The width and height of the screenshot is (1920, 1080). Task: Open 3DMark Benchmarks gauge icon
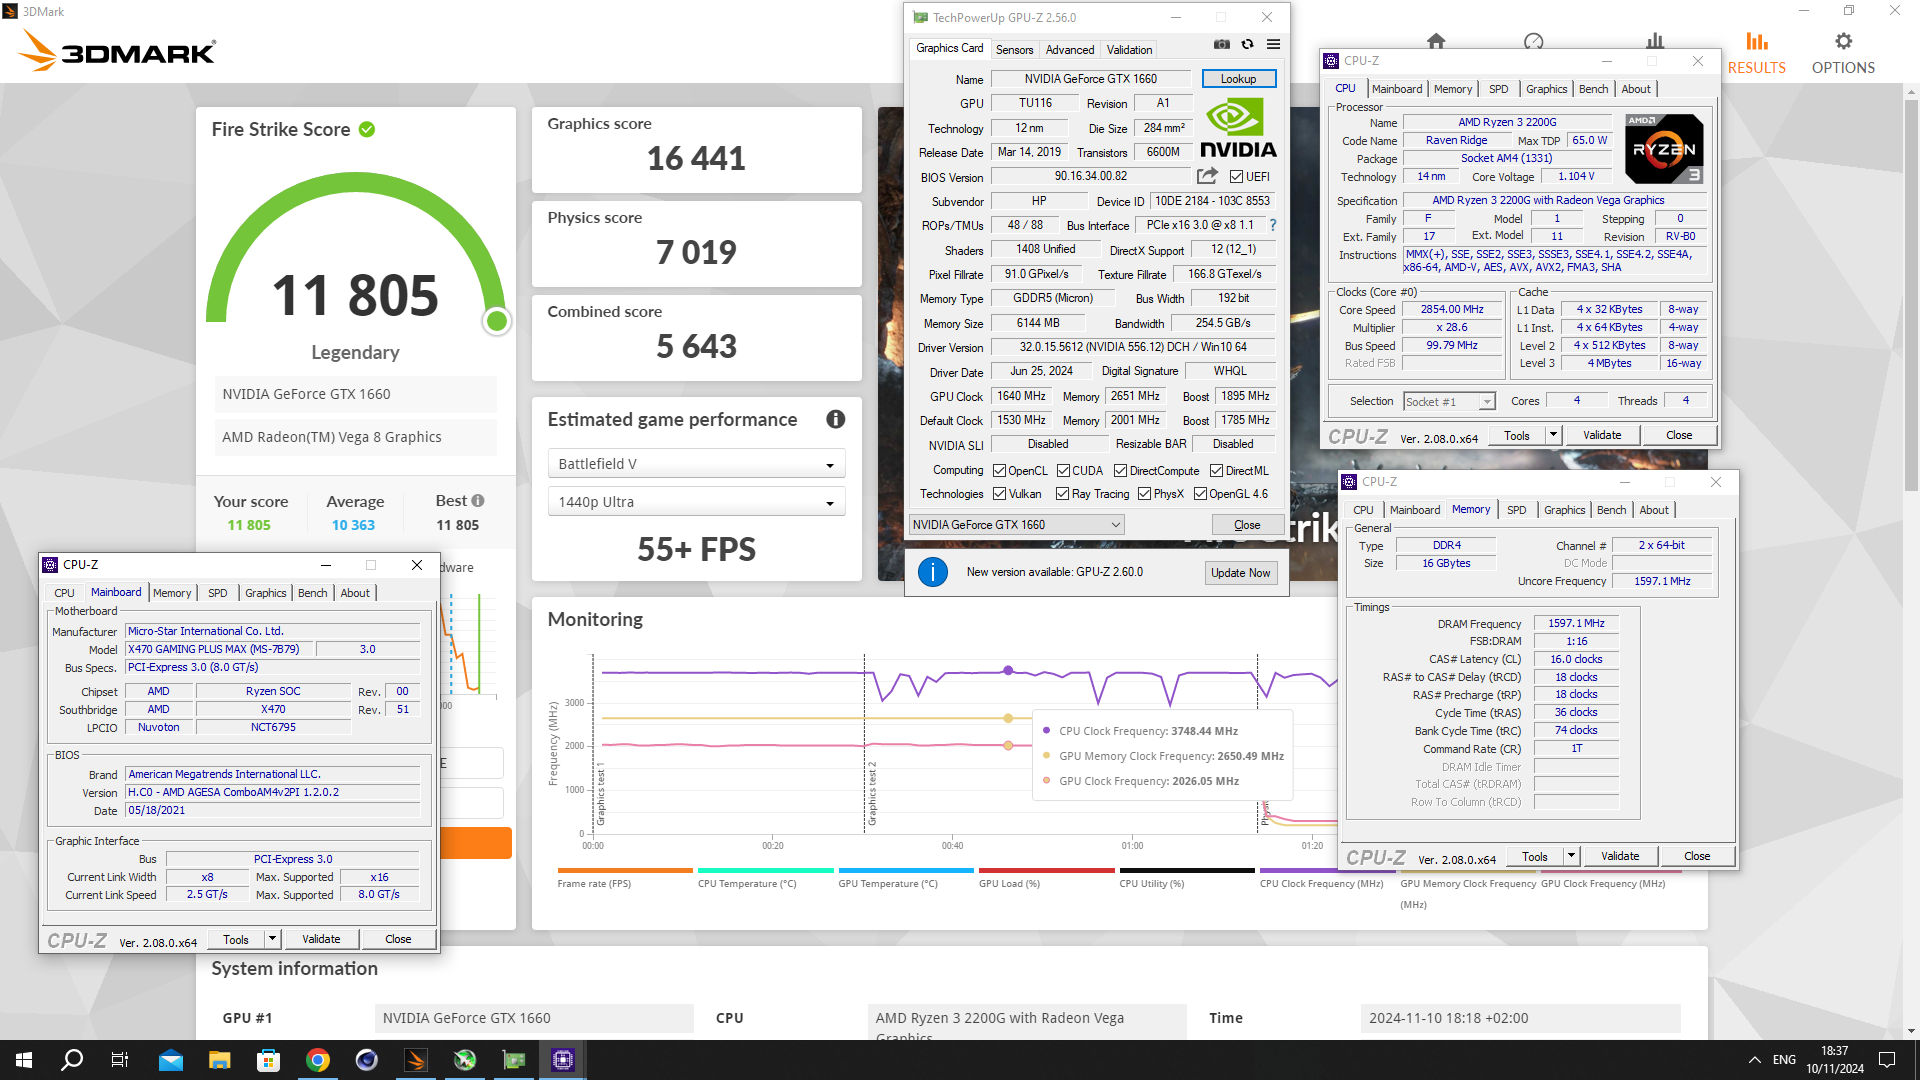tap(1533, 41)
